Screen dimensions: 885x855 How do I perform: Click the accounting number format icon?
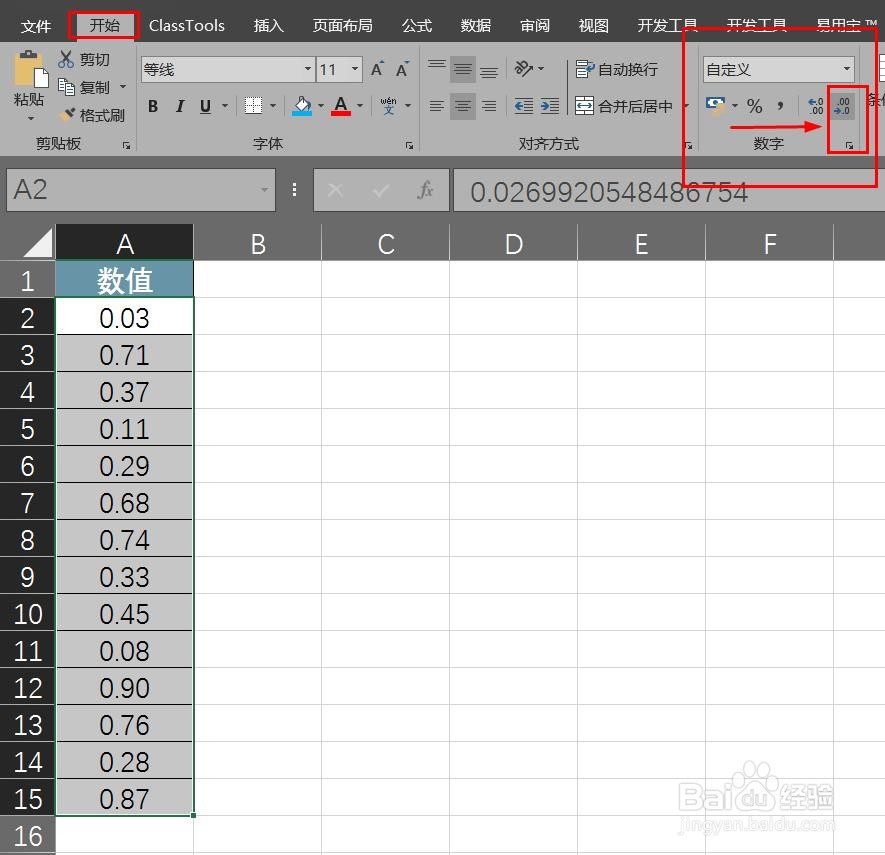[x=715, y=106]
